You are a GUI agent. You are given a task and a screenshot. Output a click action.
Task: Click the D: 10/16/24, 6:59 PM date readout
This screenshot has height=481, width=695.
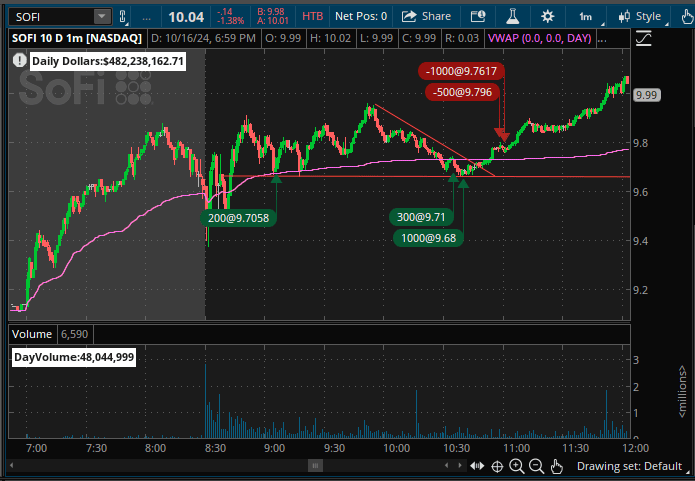(x=203, y=39)
